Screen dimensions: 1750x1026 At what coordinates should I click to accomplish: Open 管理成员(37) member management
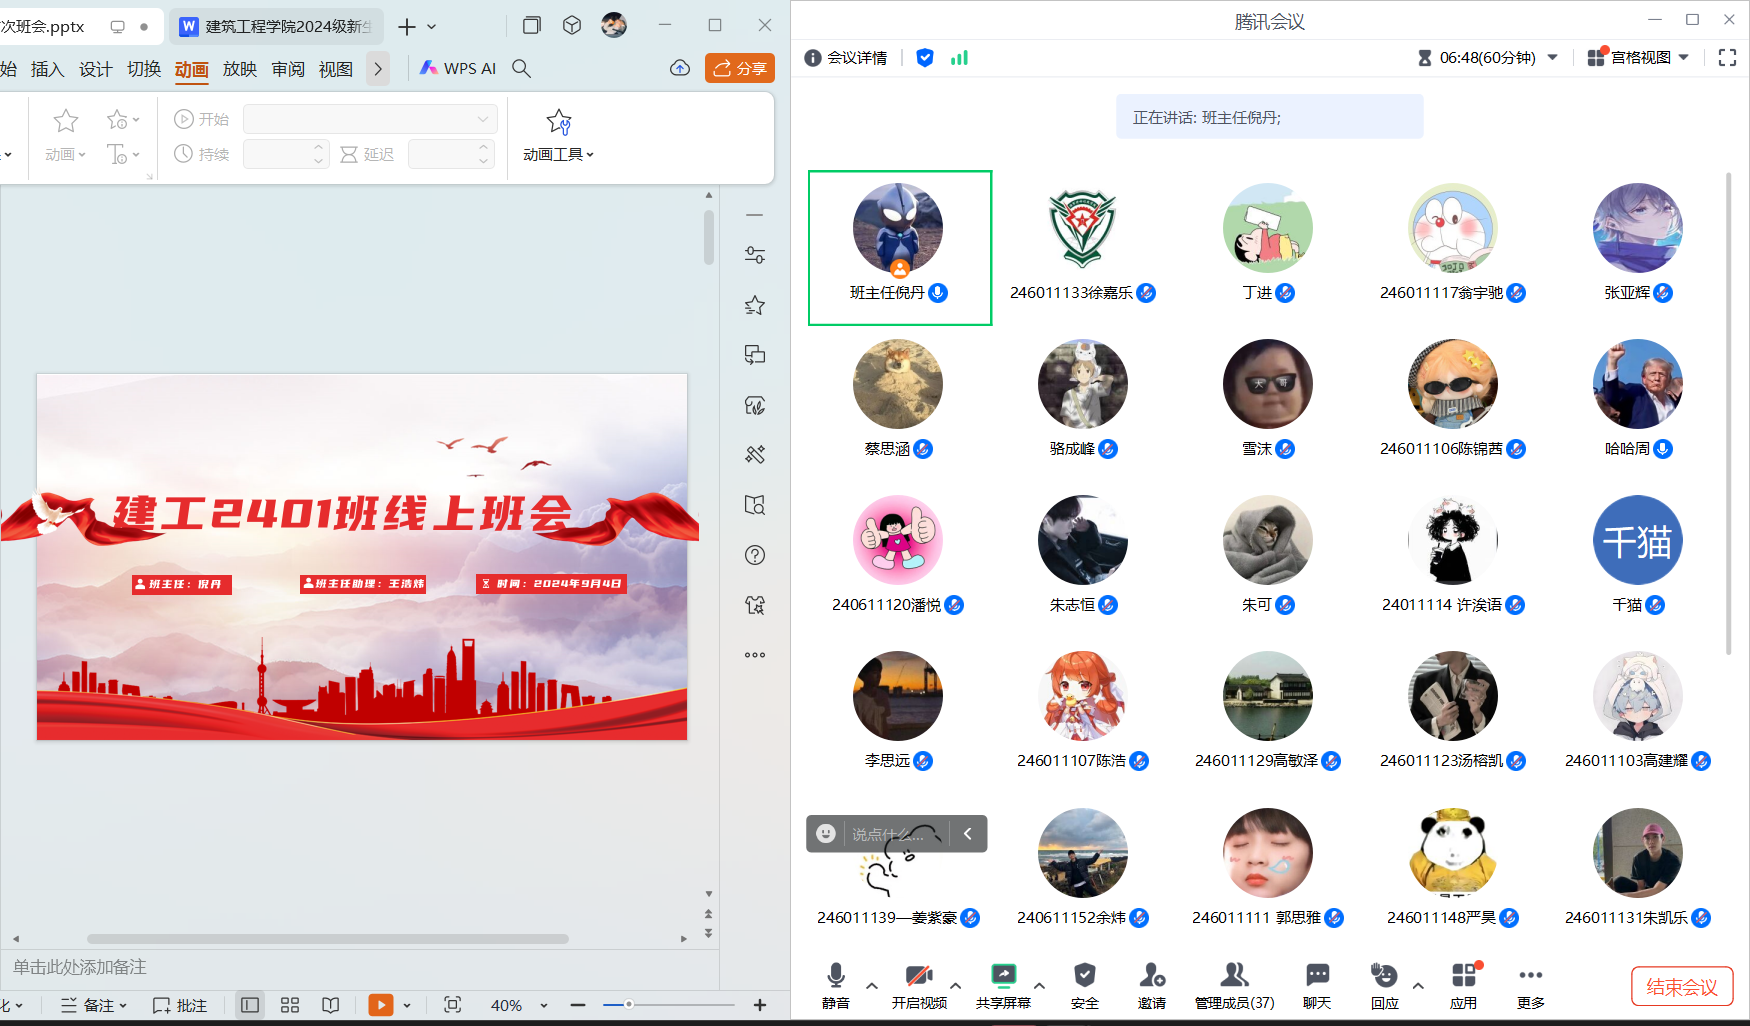pos(1234,977)
